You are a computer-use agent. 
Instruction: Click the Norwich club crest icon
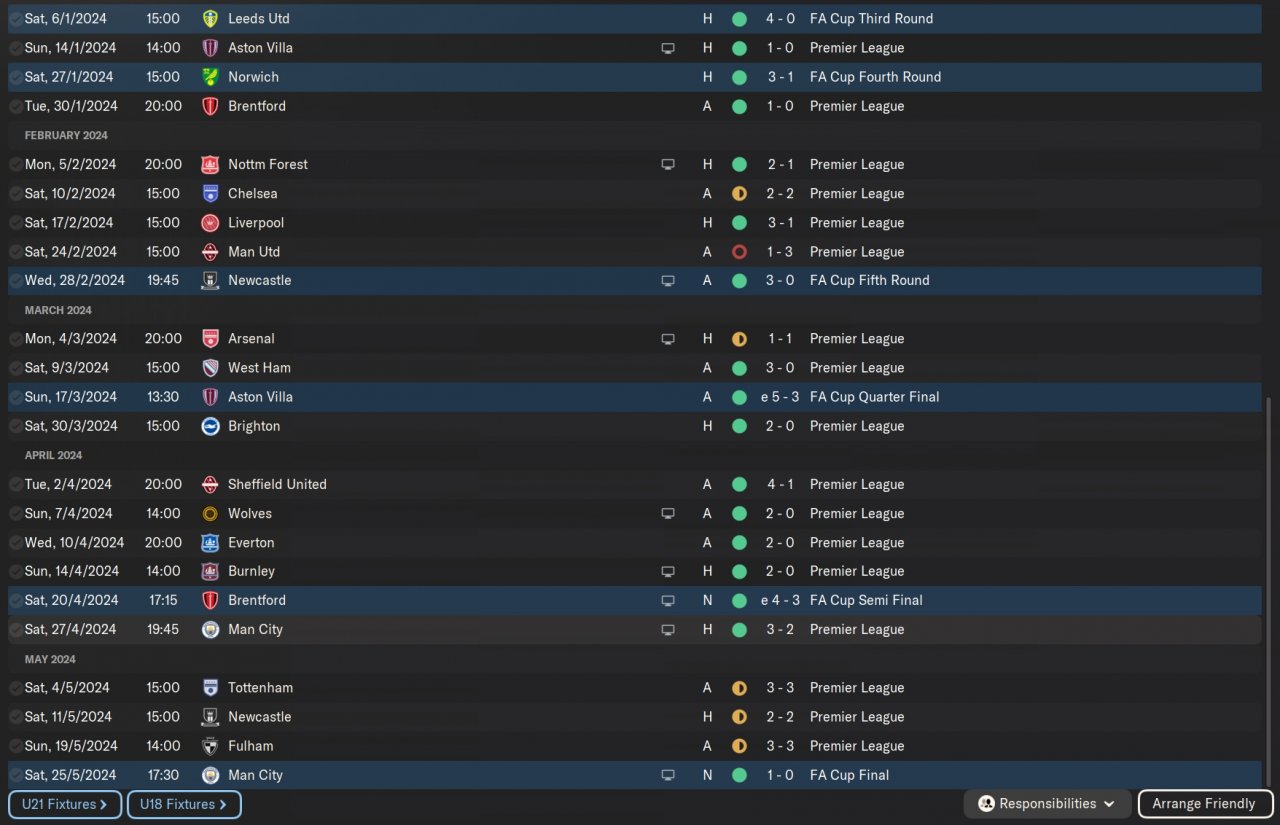coord(210,77)
